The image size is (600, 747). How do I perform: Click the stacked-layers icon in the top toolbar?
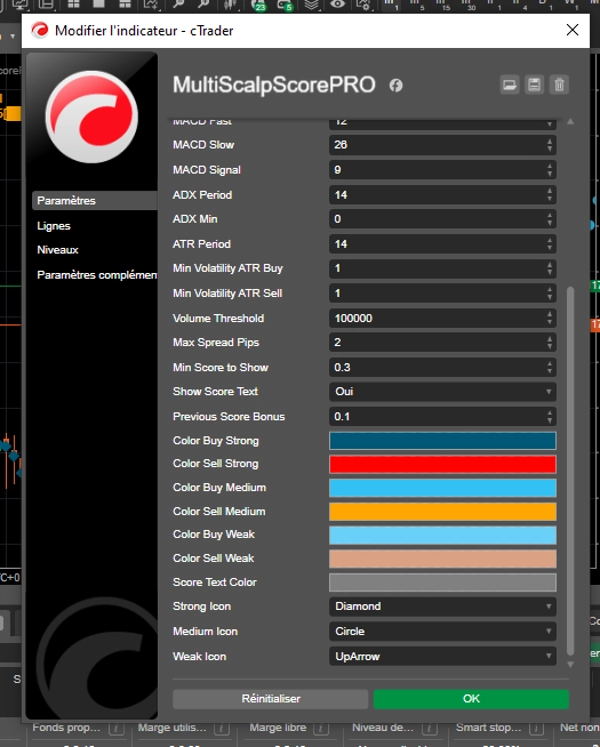(311, 5)
